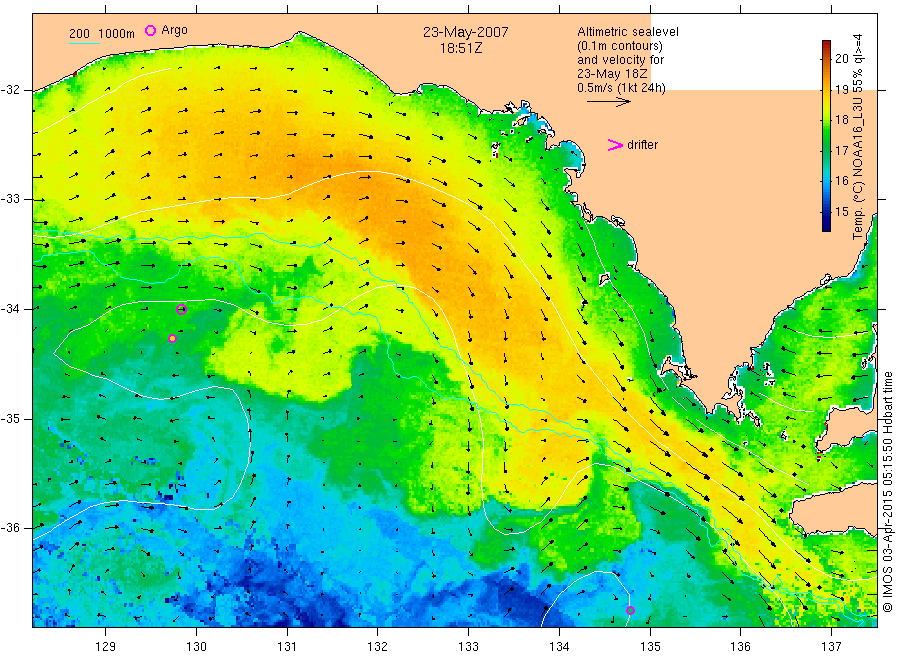
Task: Click the 'Argo' legend label
Action: (174, 30)
